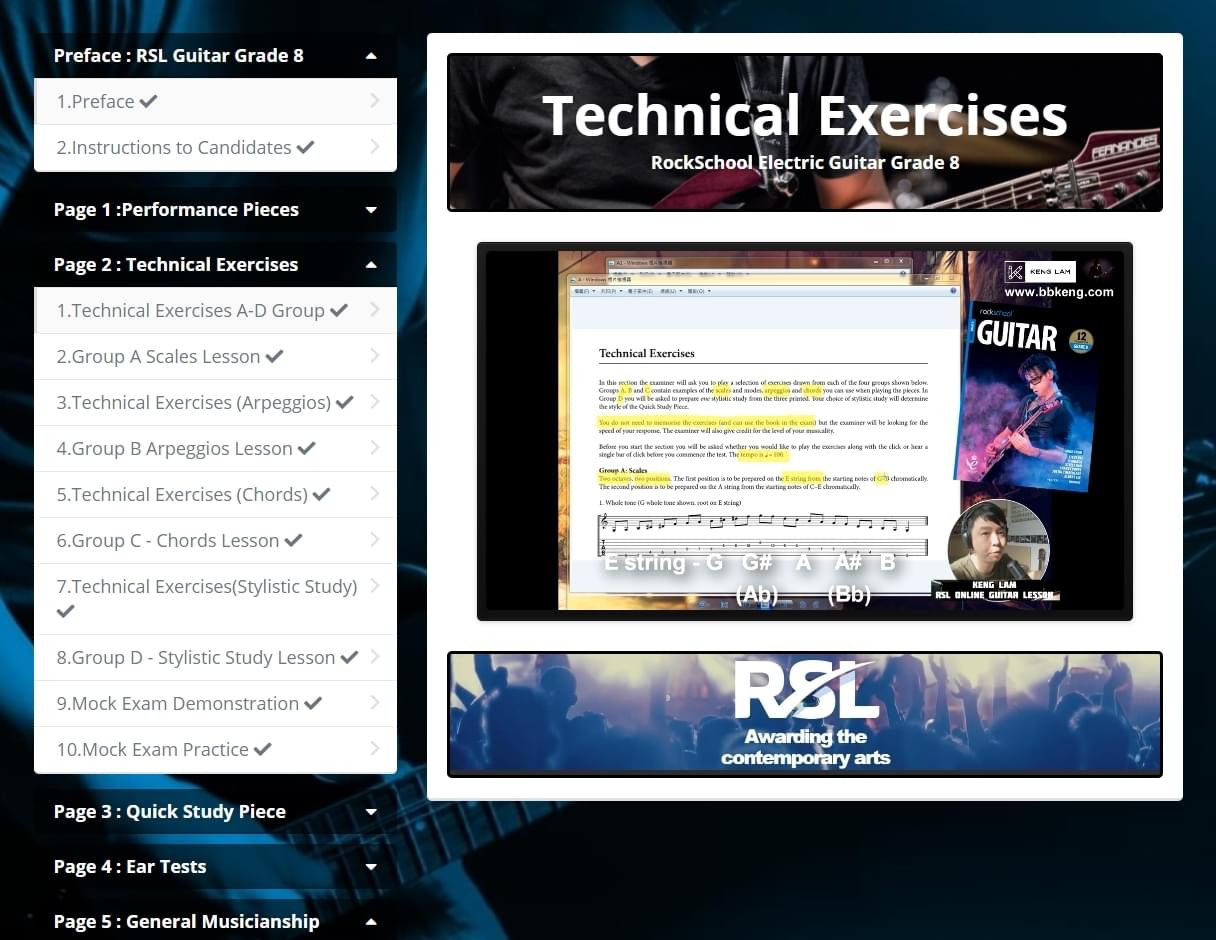Click the chevron on Technical Exercises(Stylistic Study) row
Image resolution: width=1216 pixels, height=940 pixels.
tap(374, 585)
